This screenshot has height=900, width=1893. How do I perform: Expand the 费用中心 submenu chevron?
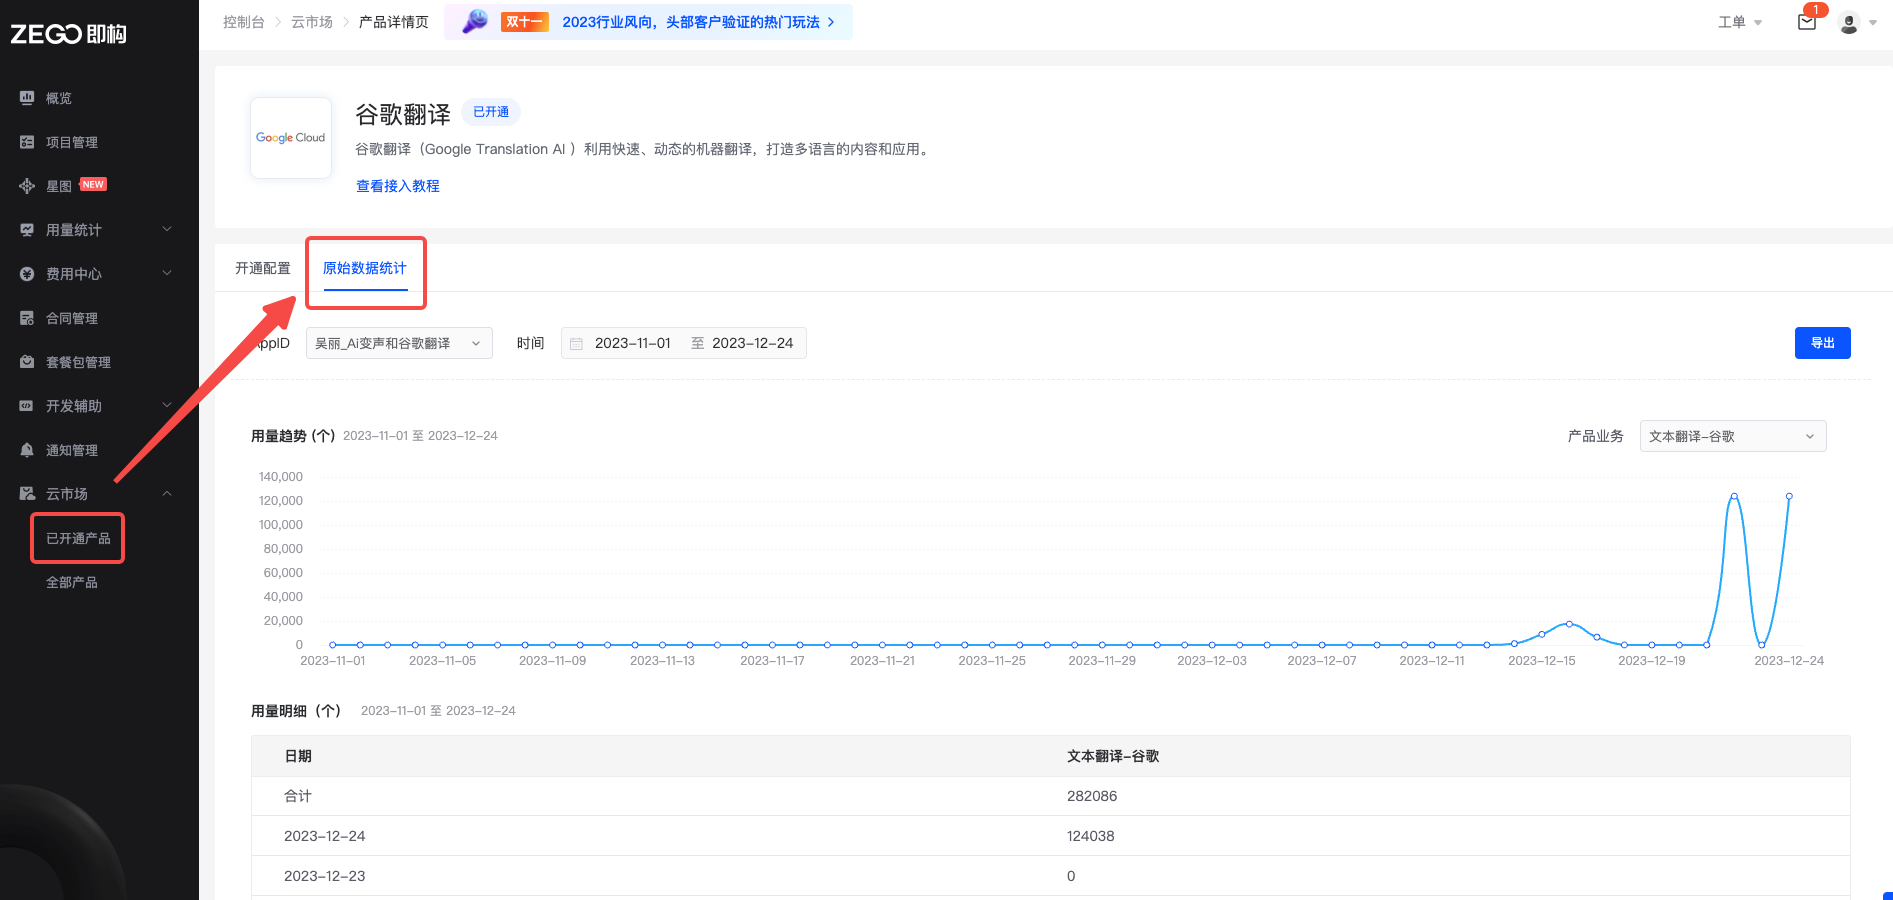[167, 273]
